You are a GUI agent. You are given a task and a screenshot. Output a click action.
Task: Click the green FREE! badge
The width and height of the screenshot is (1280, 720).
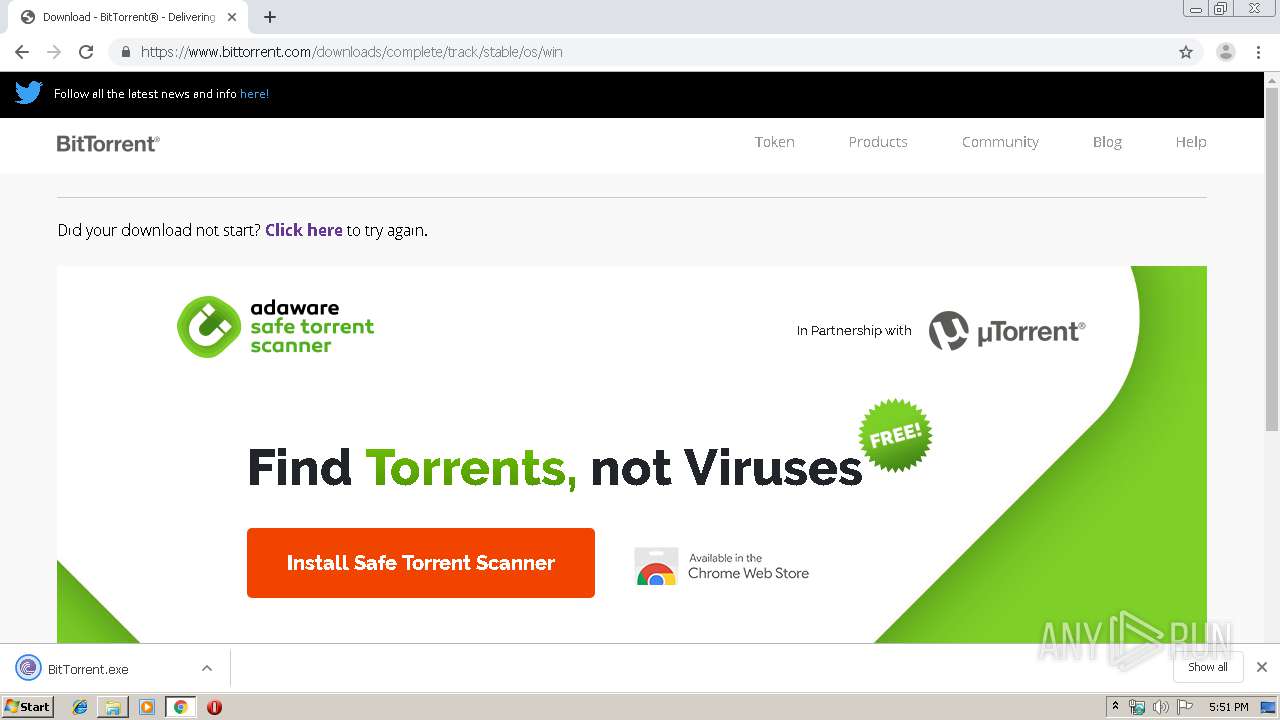coord(895,435)
